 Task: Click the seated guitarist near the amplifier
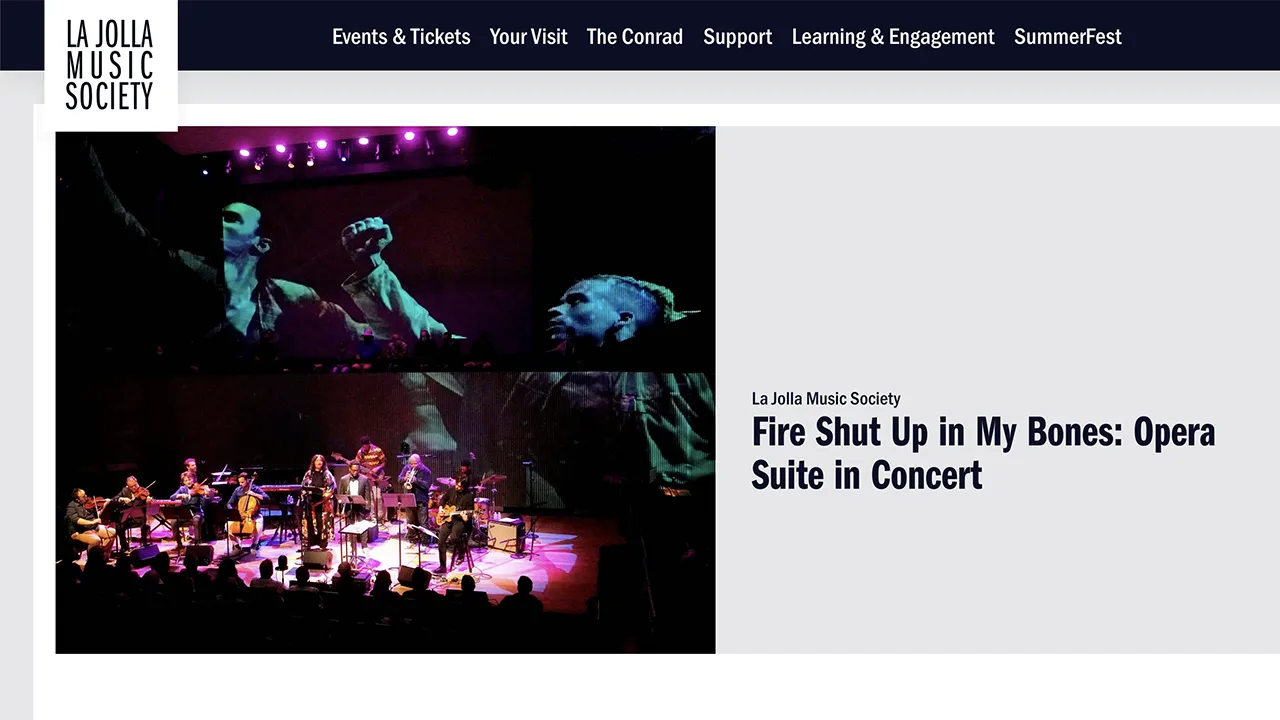[x=455, y=522]
